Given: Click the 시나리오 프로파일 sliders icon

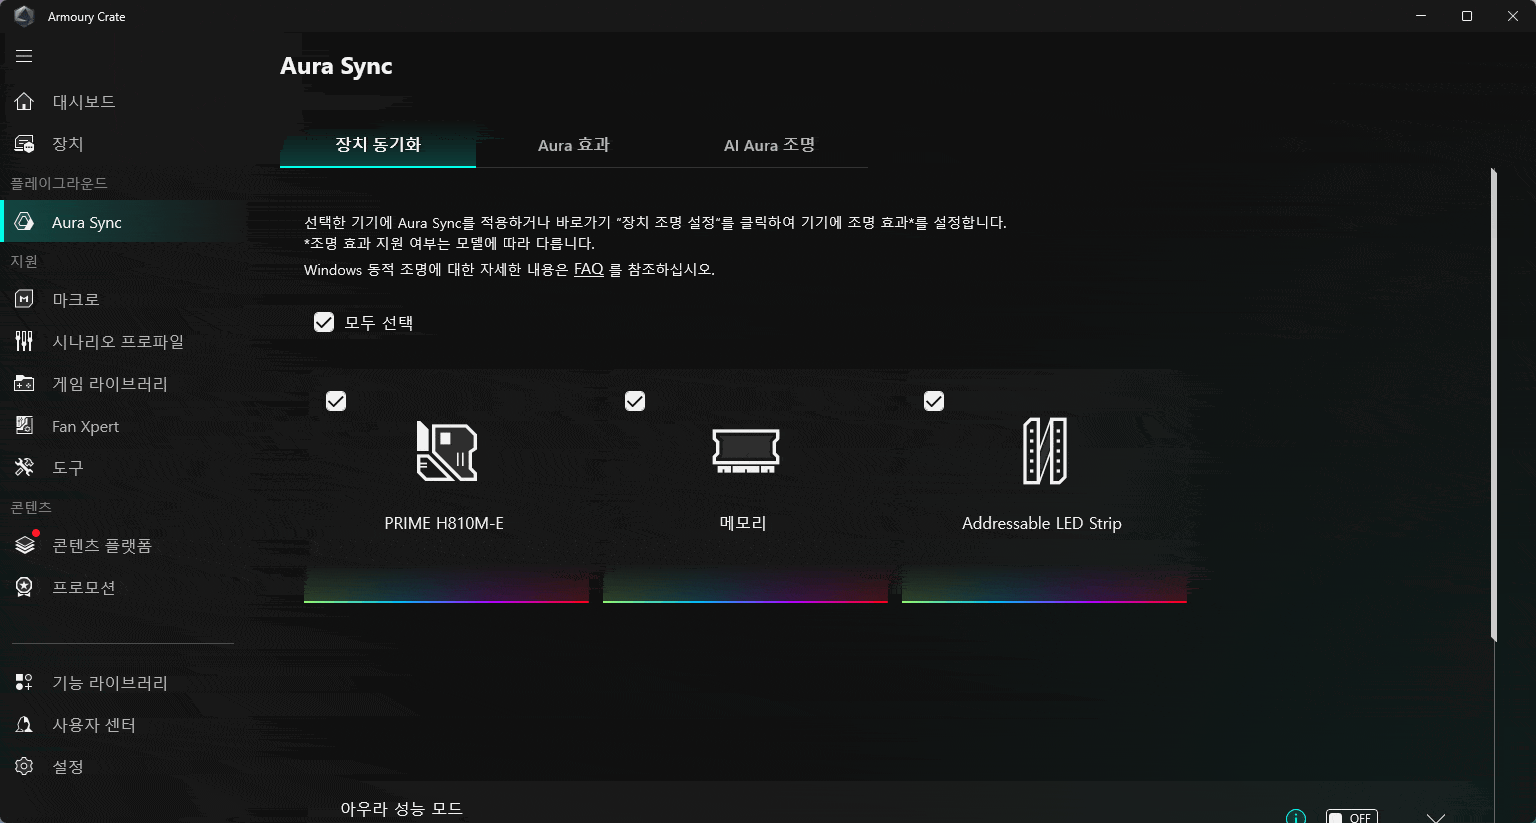Looking at the screenshot, I should click(24, 341).
